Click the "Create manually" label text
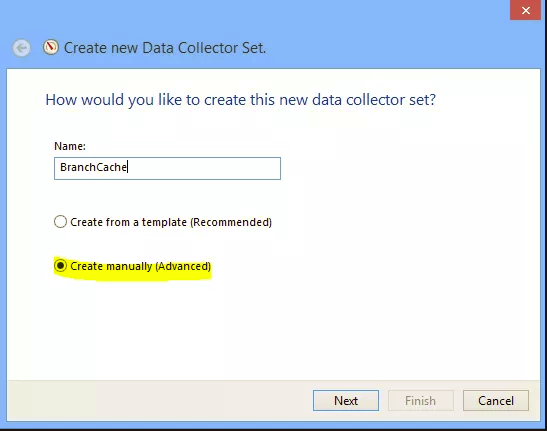 [111, 266]
